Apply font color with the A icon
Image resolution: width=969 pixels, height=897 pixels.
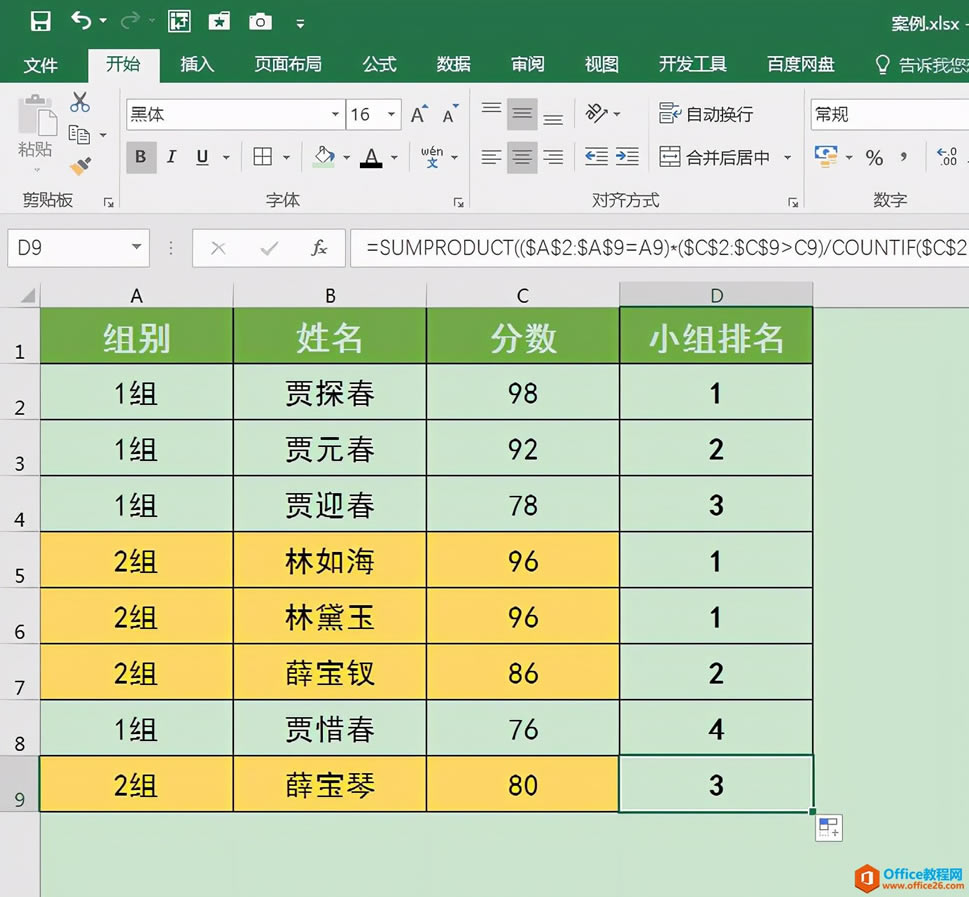(x=371, y=157)
